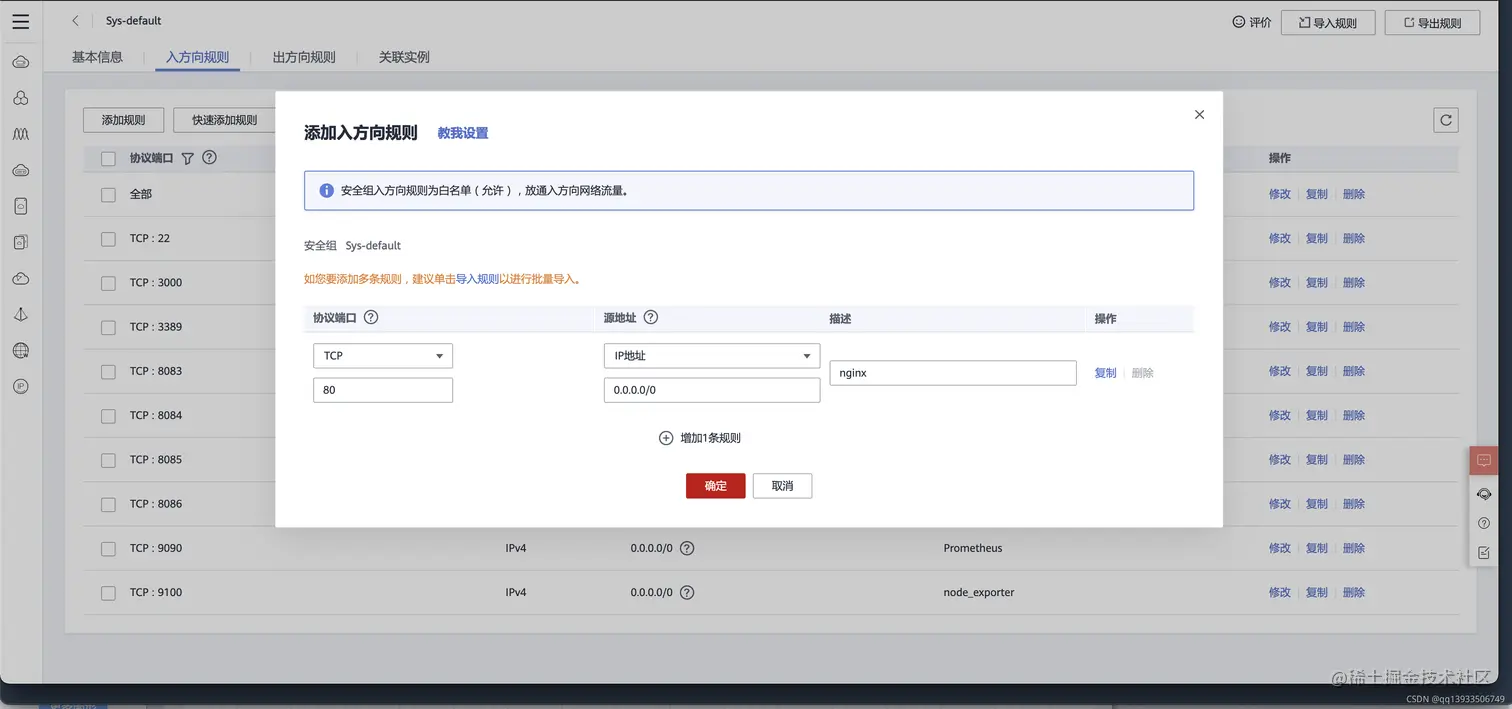Click the 导入规则 button at top
The width and height of the screenshot is (1512, 709).
click(1328, 22)
